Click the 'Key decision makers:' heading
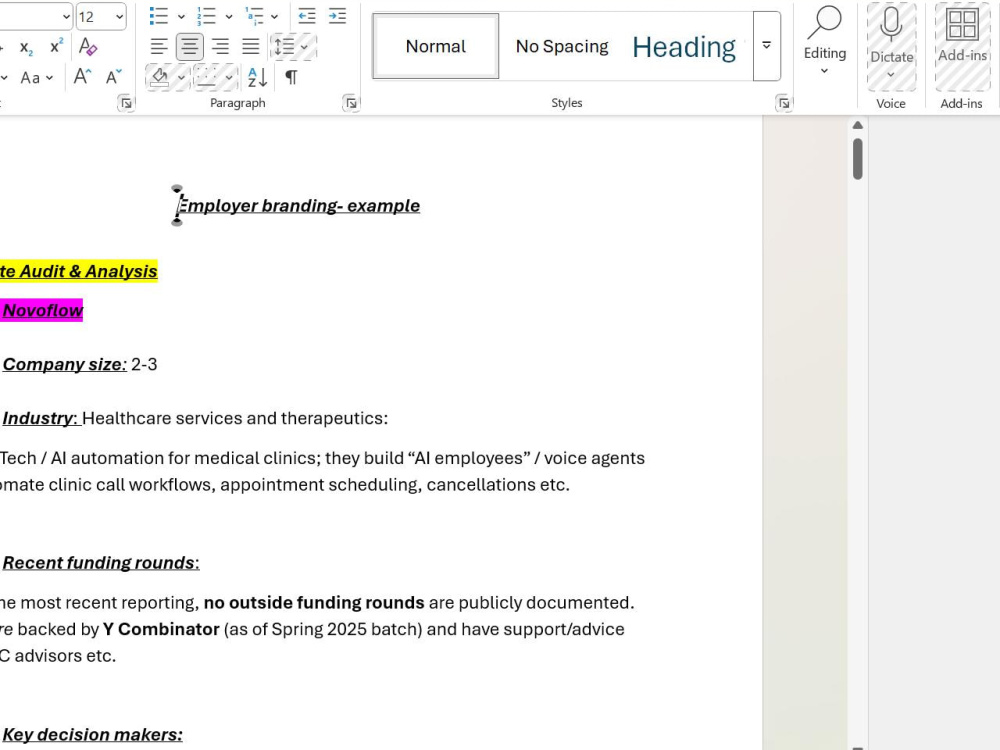 click(92, 734)
